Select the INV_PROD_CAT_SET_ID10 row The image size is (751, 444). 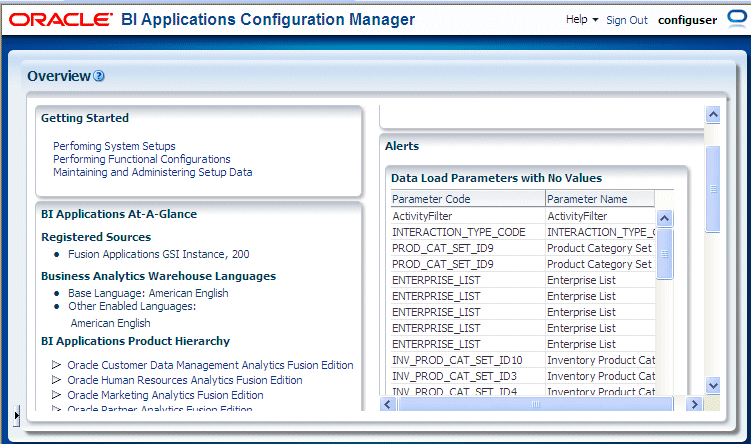tap(523, 360)
